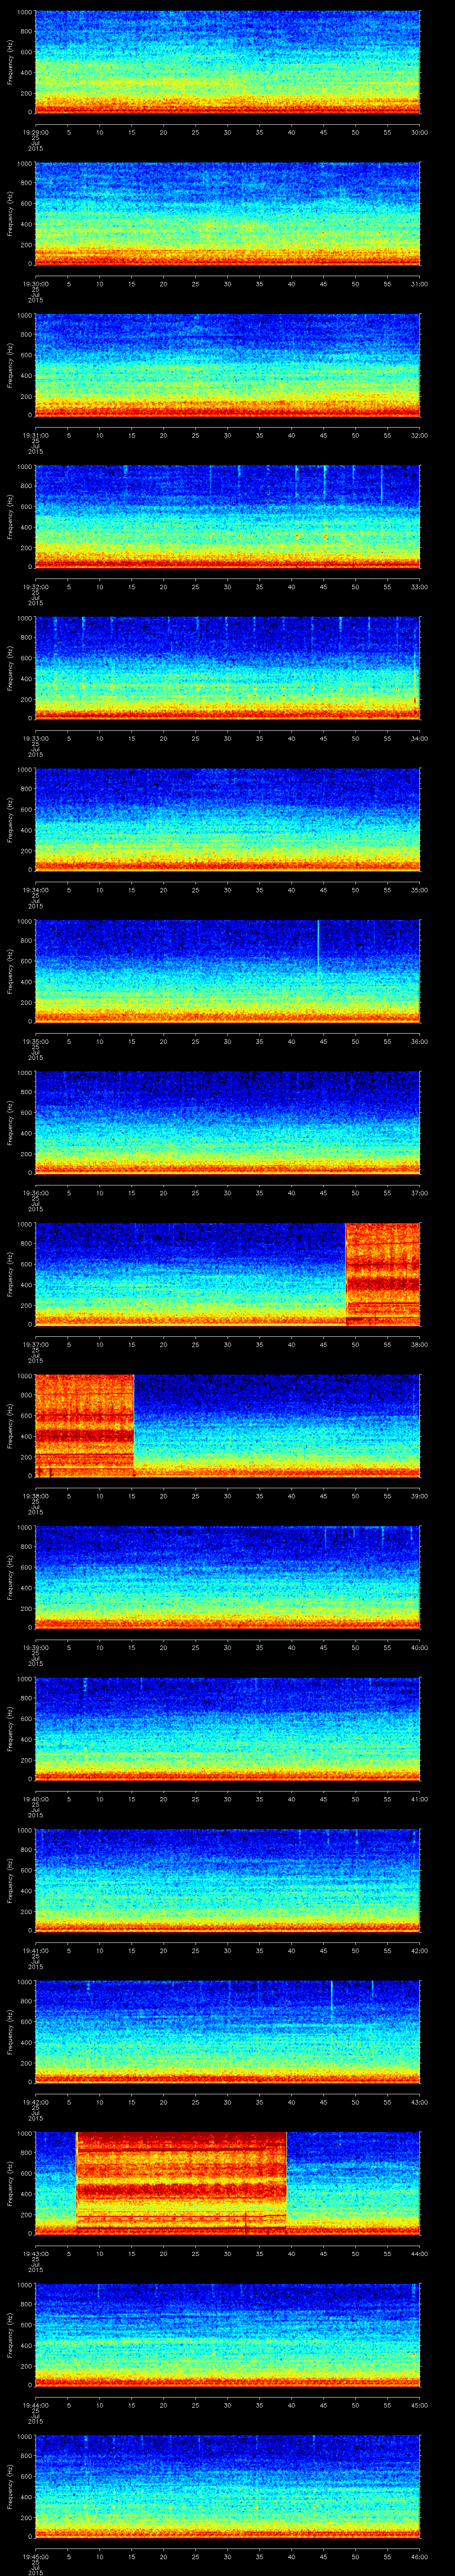The width and height of the screenshot is (455, 2576).
Task: Click the Frequency (Hz) axis label of the 19:29:00 panel
Action: 11,62
